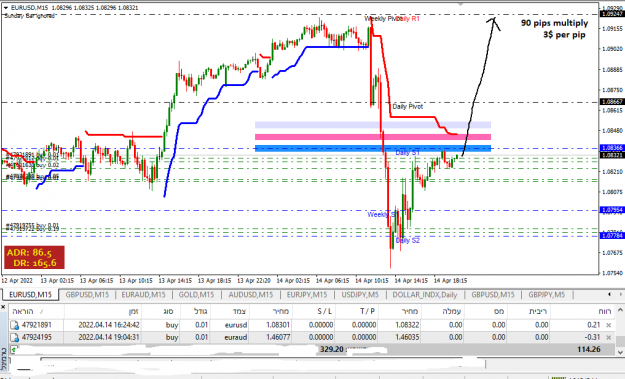Viewport: 625px width, 379px height.
Task: Close order 47924195 with its x button
Action: (608, 338)
